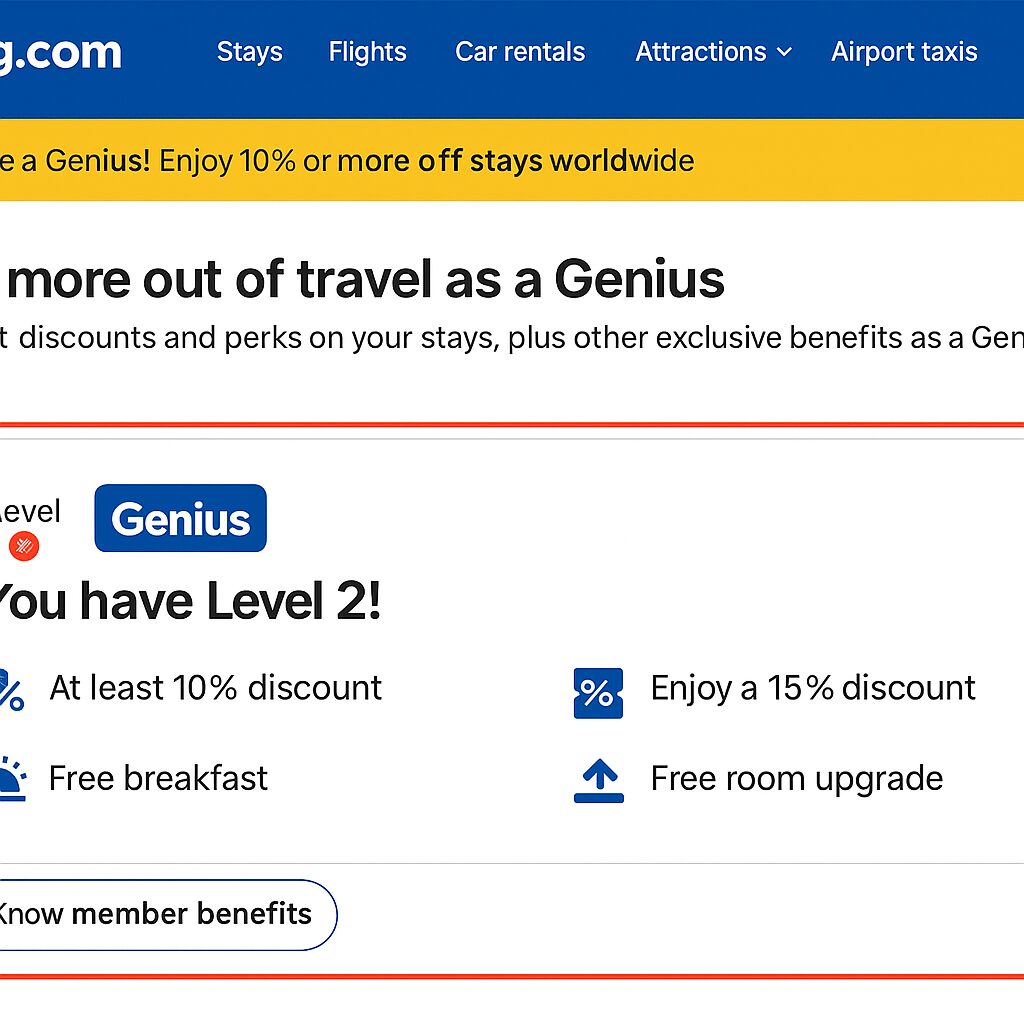Click the Free room upgrade benefit label
Image resolution: width=1024 pixels, height=1024 pixels.
[797, 779]
